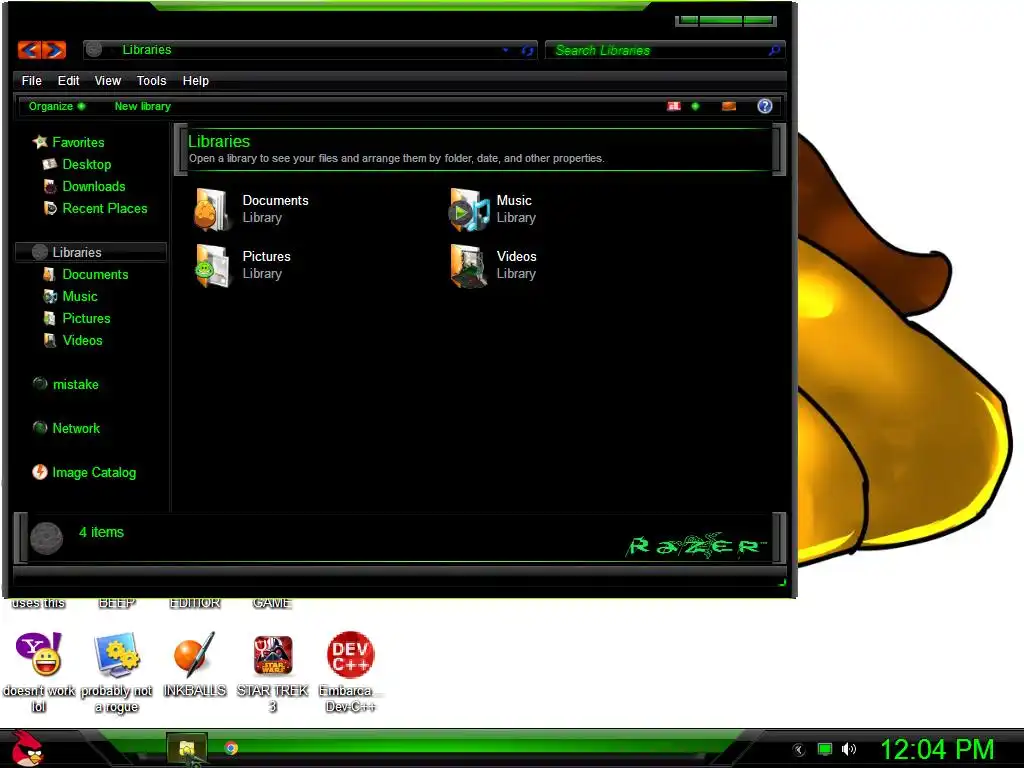The height and width of the screenshot is (768, 1024).
Task: Open the Tools menu
Action: click(x=152, y=80)
